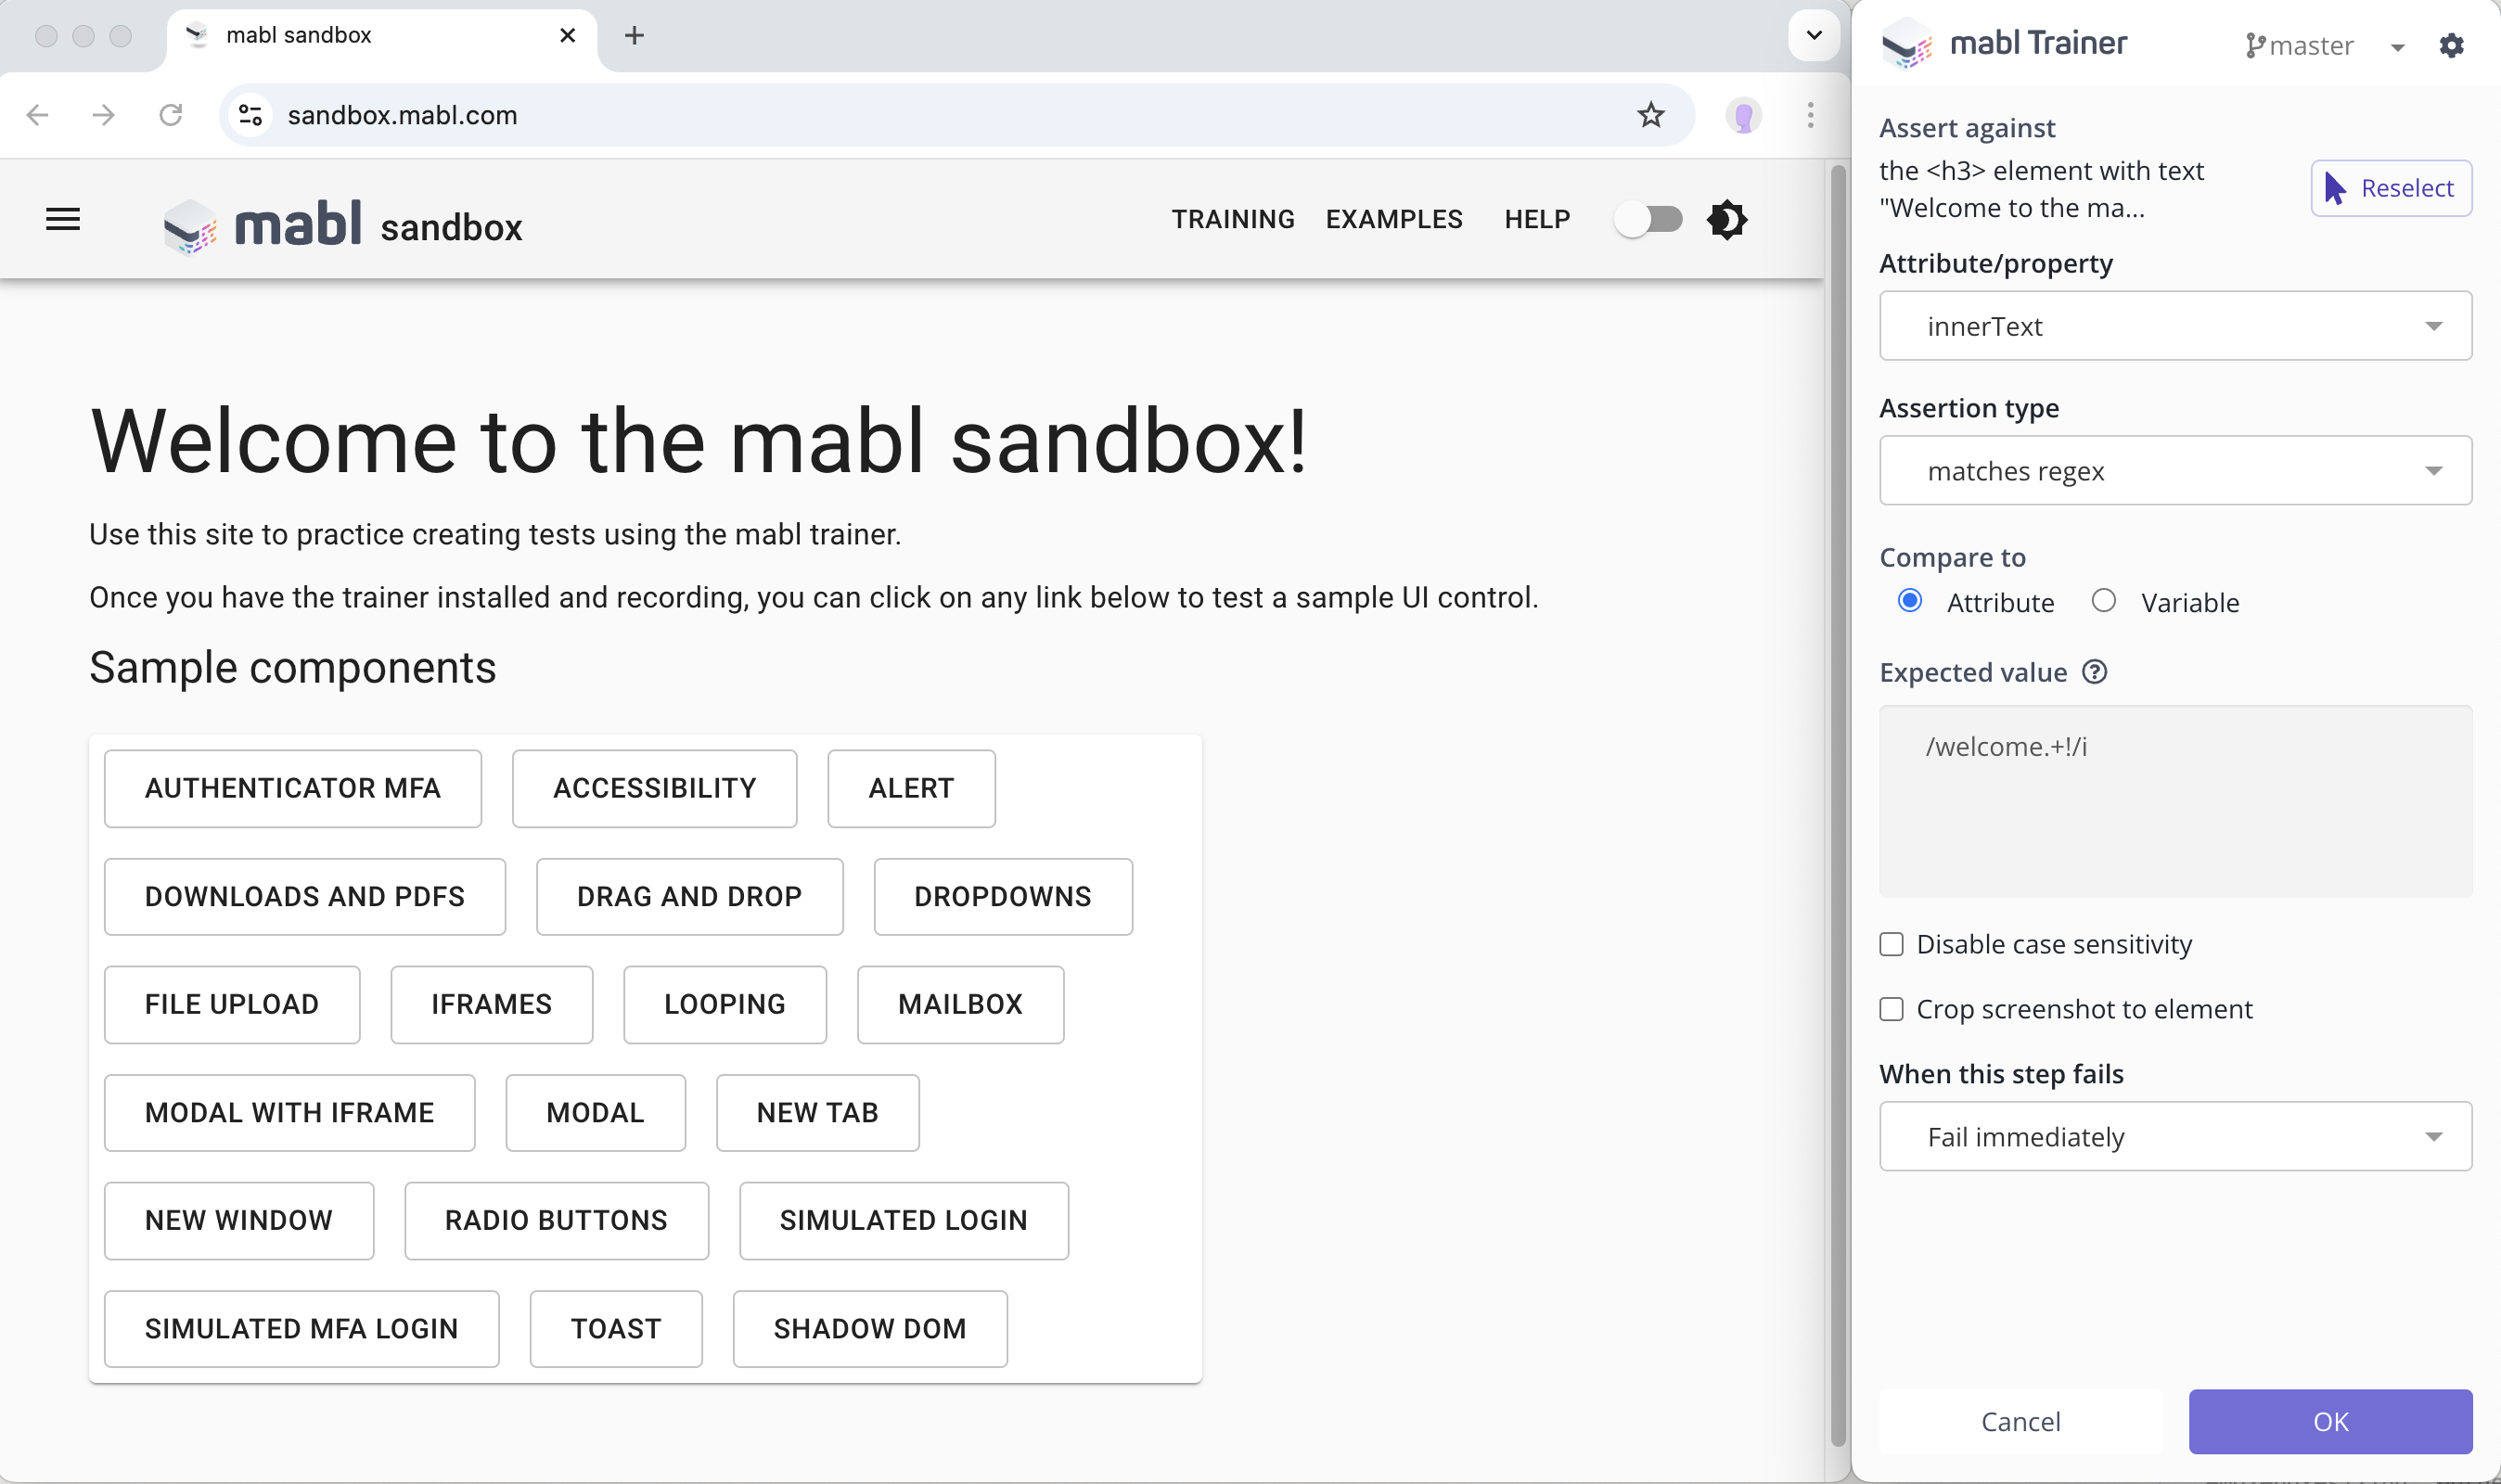The width and height of the screenshot is (2501, 1484).
Task: Select the Attribute radio button
Action: pos(1909,601)
